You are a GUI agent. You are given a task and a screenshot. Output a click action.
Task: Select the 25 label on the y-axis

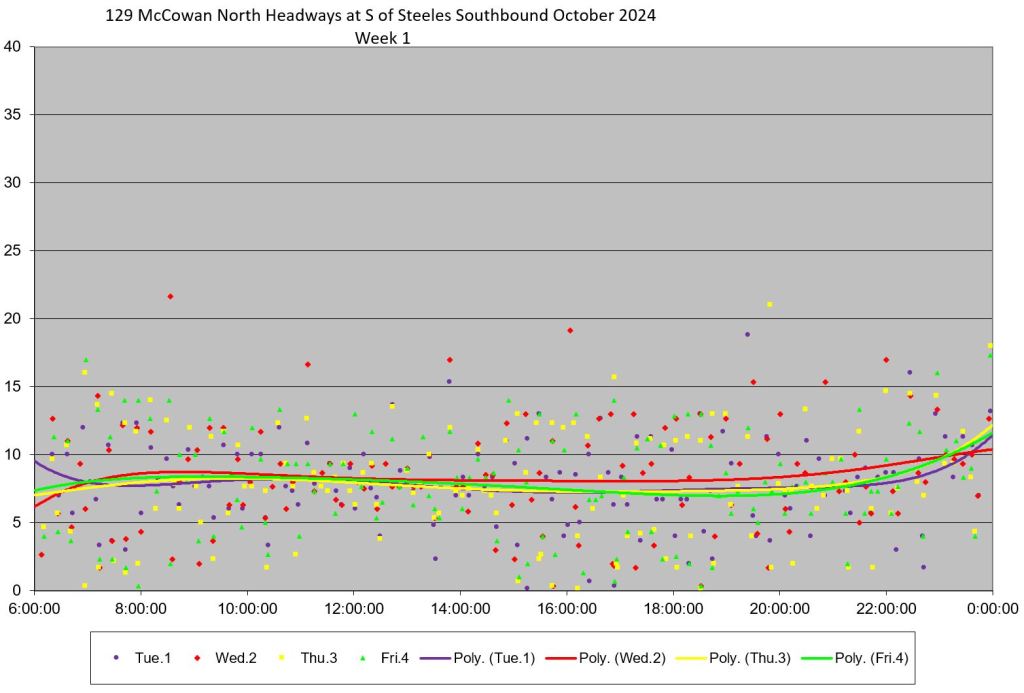pos(13,250)
